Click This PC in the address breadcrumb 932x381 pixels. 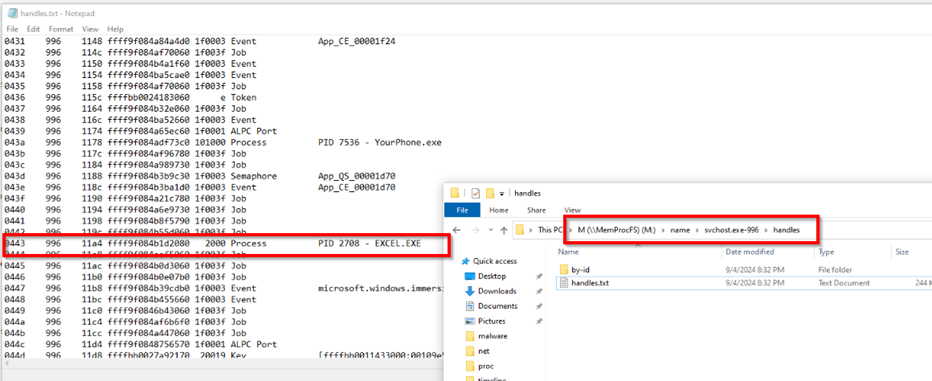click(551, 230)
